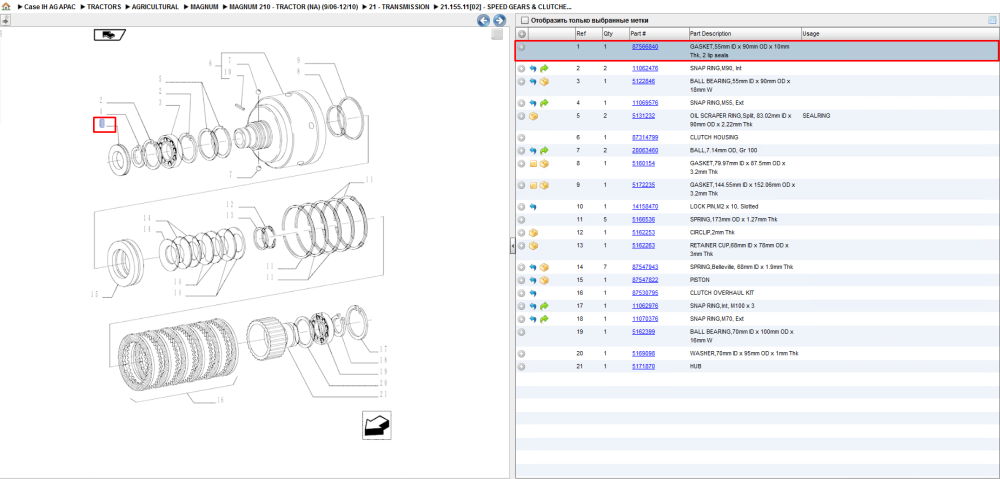
Task: Click the yellow note icon on ref 8 row
Action: [x=533, y=164]
